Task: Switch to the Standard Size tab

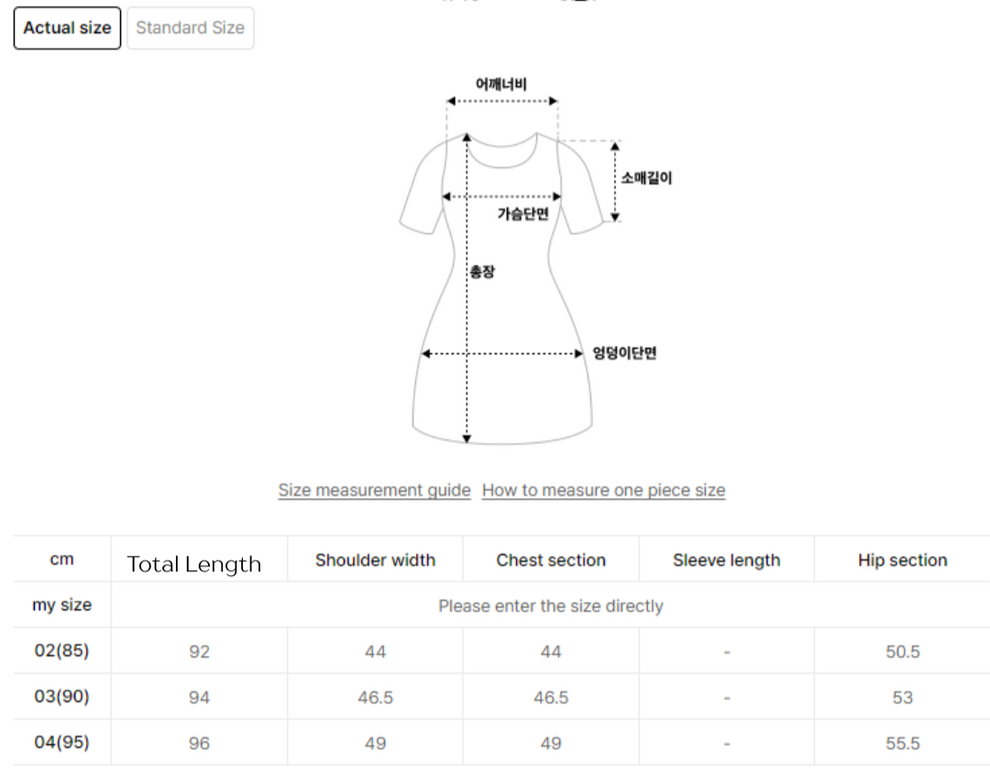Action: click(x=190, y=28)
